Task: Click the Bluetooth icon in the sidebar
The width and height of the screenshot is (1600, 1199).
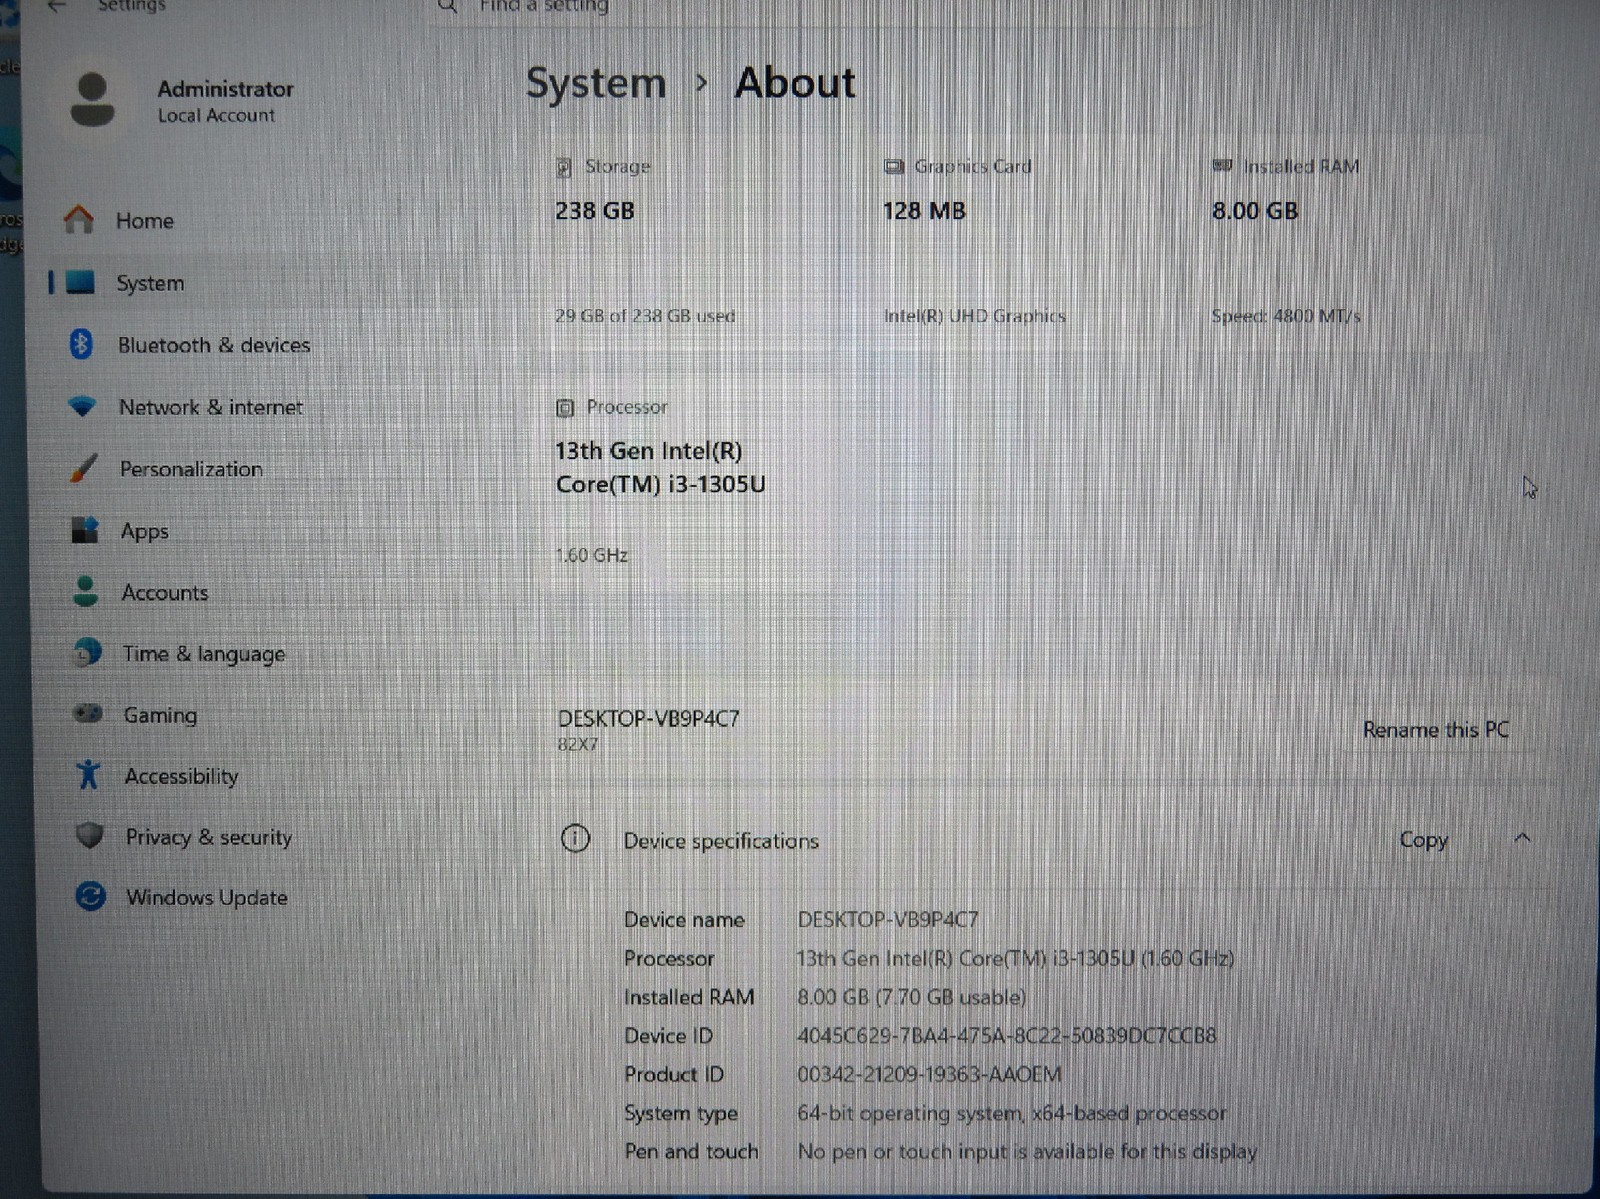Action: click(x=81, y=344)
